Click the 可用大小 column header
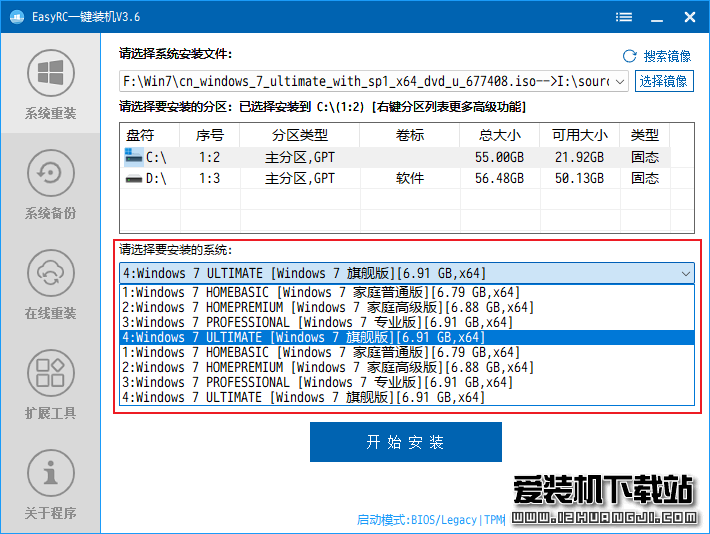The image size is (710, 534). click(579, 135)
